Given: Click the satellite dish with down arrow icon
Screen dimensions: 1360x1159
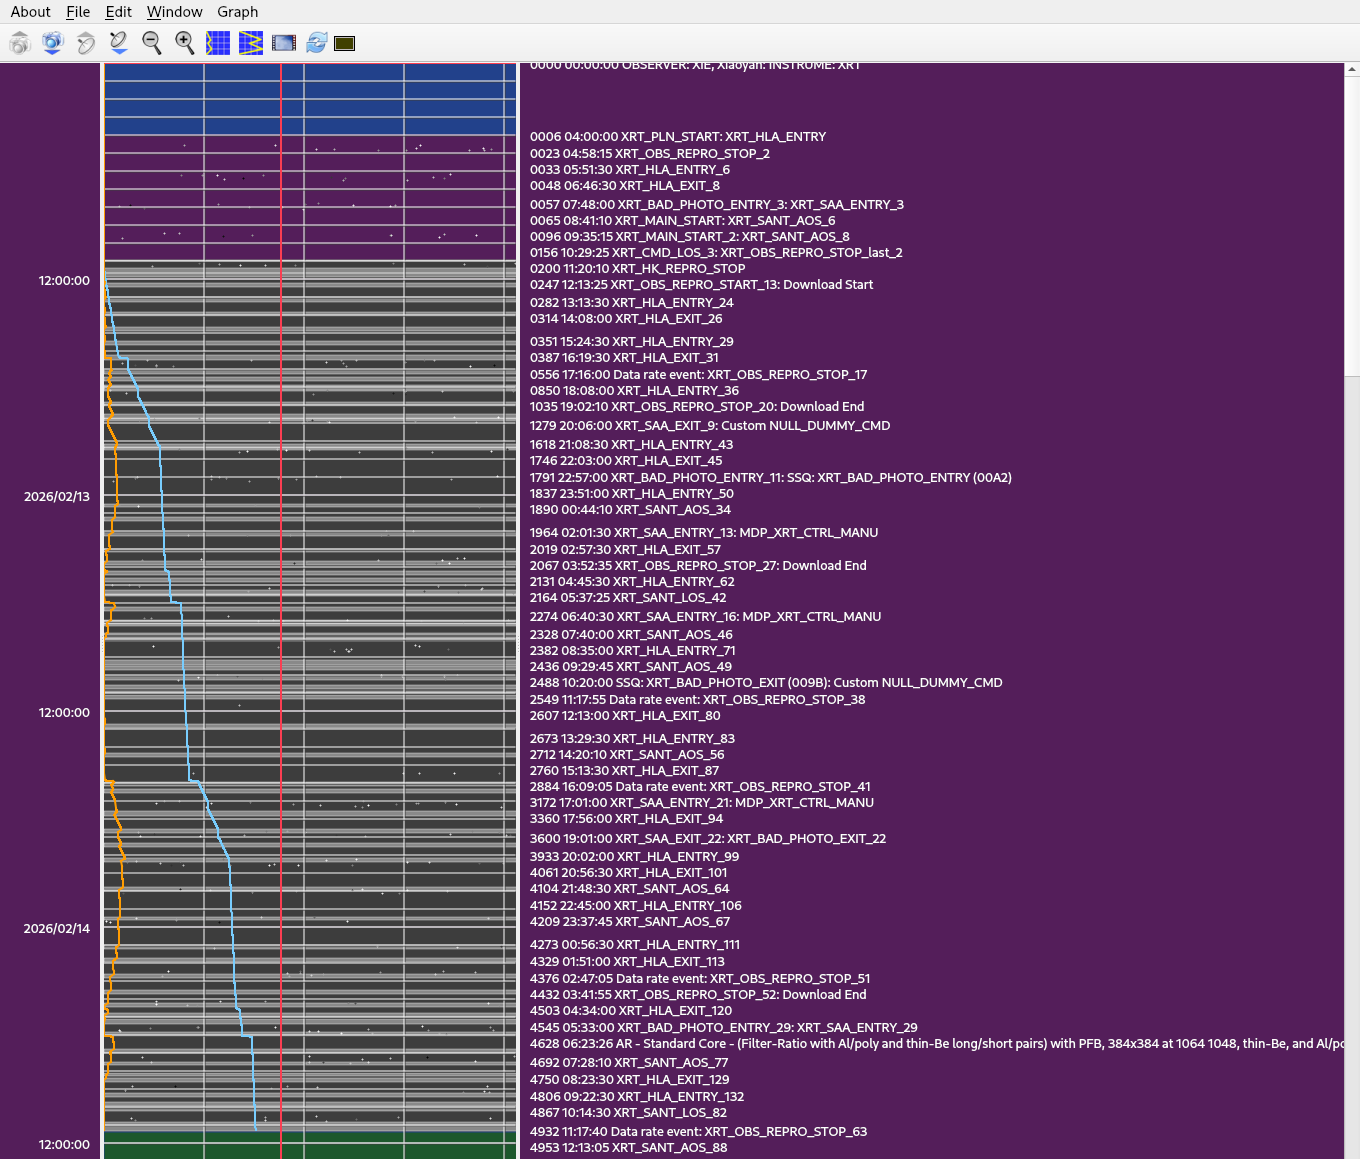Looking at the screenshot, I should tap(119, 43).
